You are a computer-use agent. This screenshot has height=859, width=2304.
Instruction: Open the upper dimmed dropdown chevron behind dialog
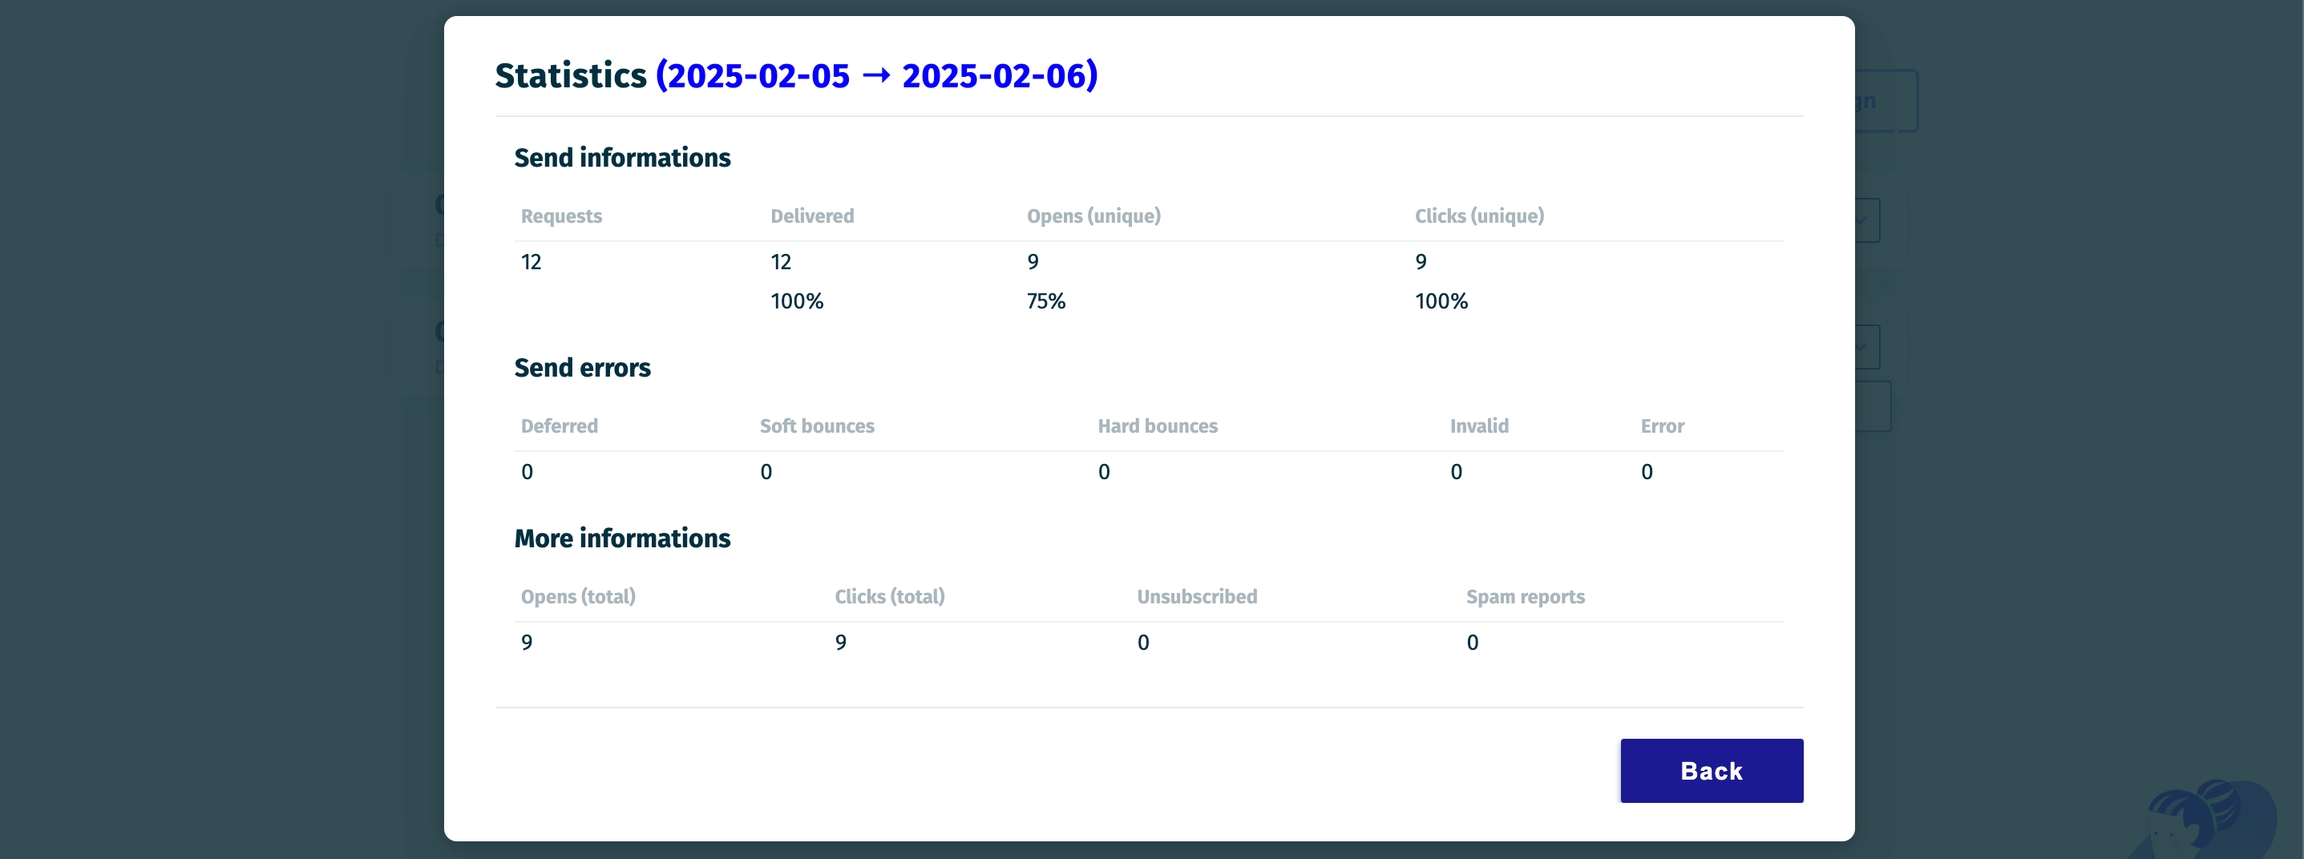click(x=1867, y=220)
